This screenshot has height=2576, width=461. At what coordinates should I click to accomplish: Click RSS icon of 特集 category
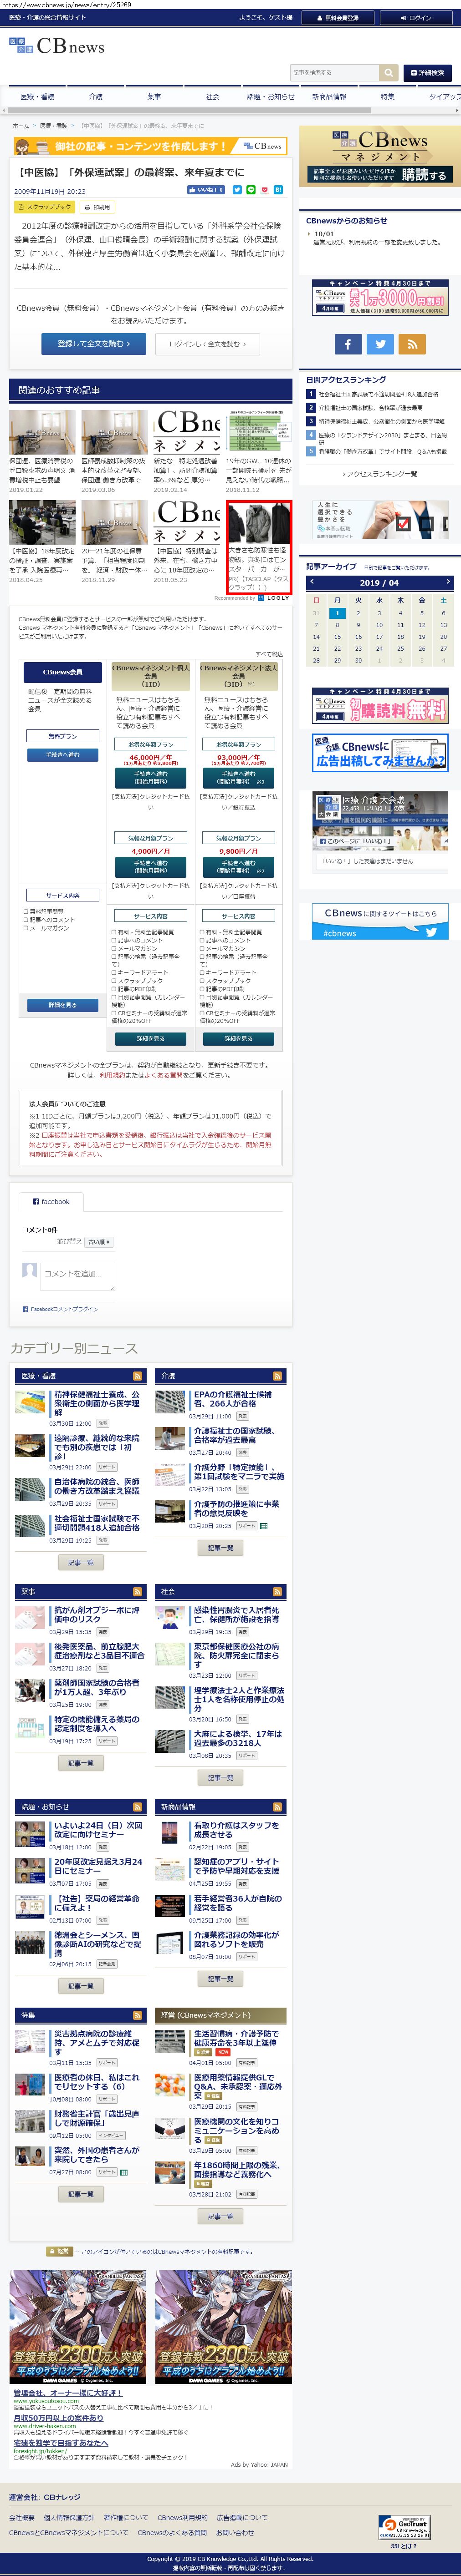pos(138,2015)
